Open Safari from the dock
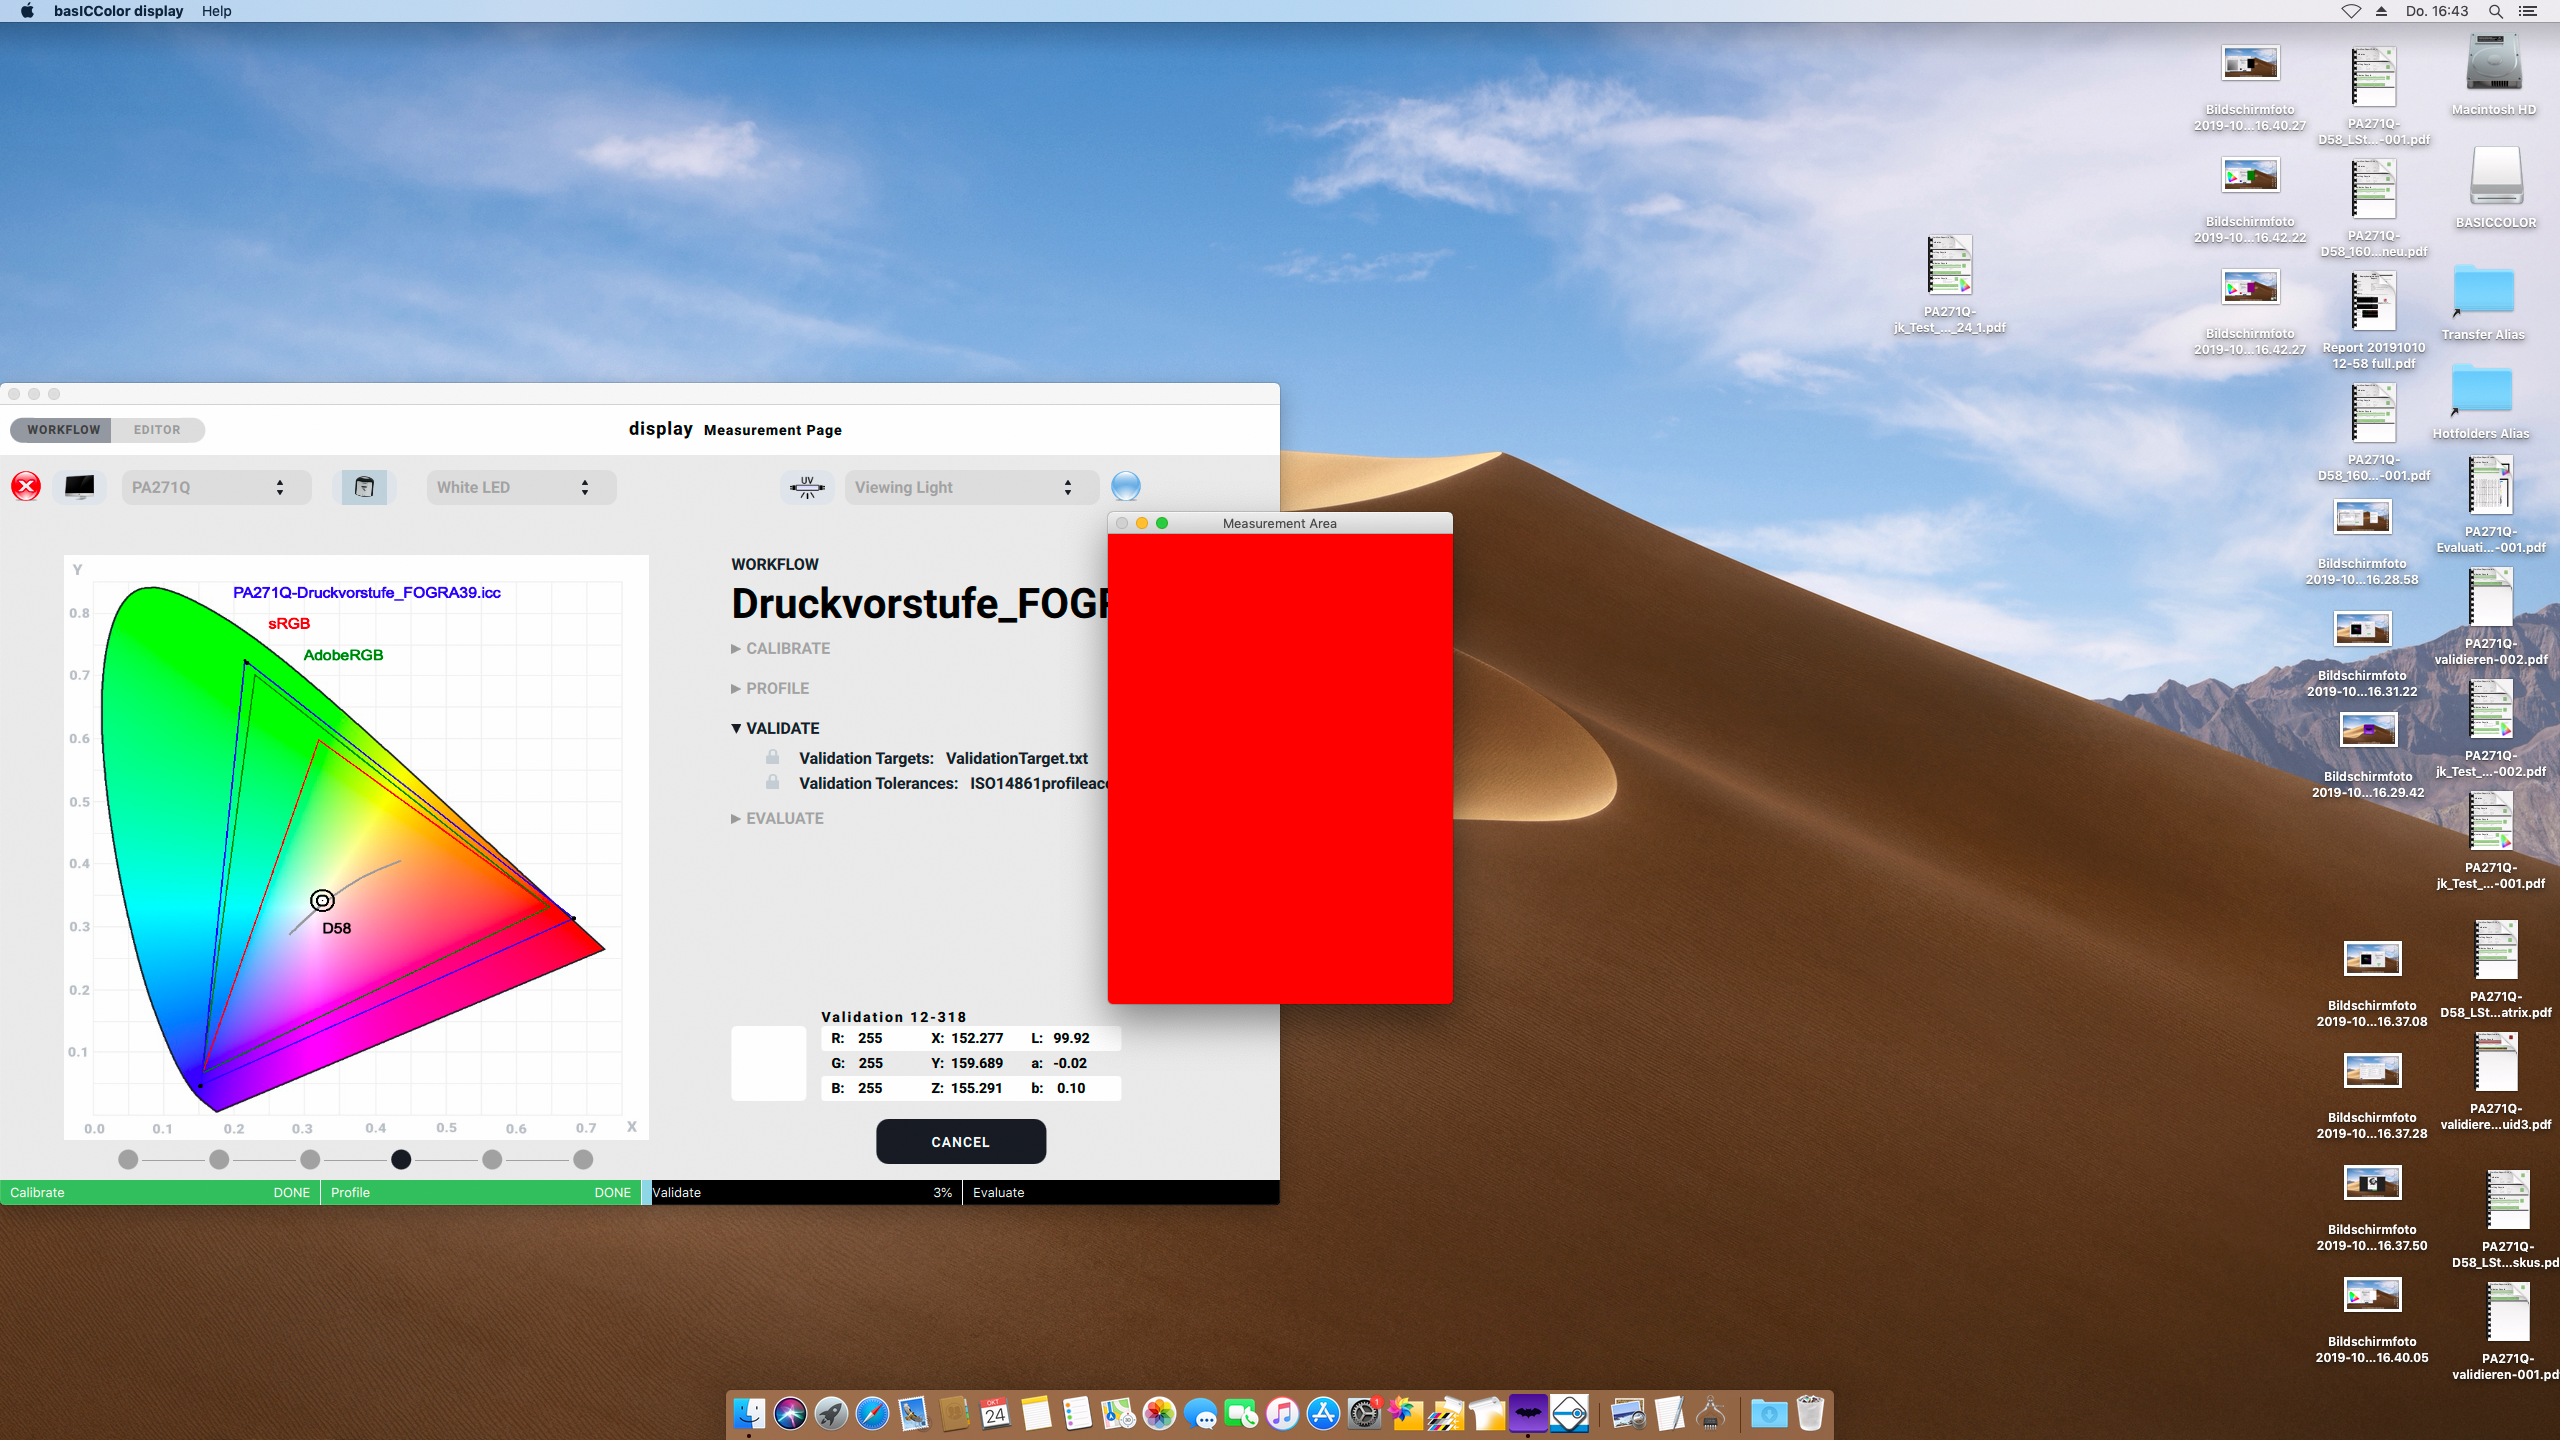This screenshot has height=1440, width=2560. tap(872, 1414)
